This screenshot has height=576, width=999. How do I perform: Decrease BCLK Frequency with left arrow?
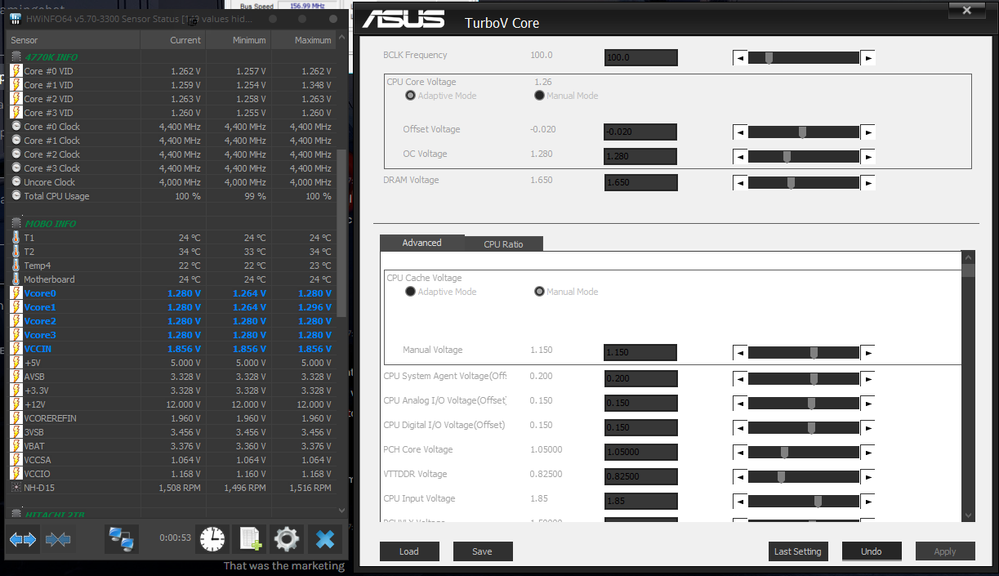(740, 58)
